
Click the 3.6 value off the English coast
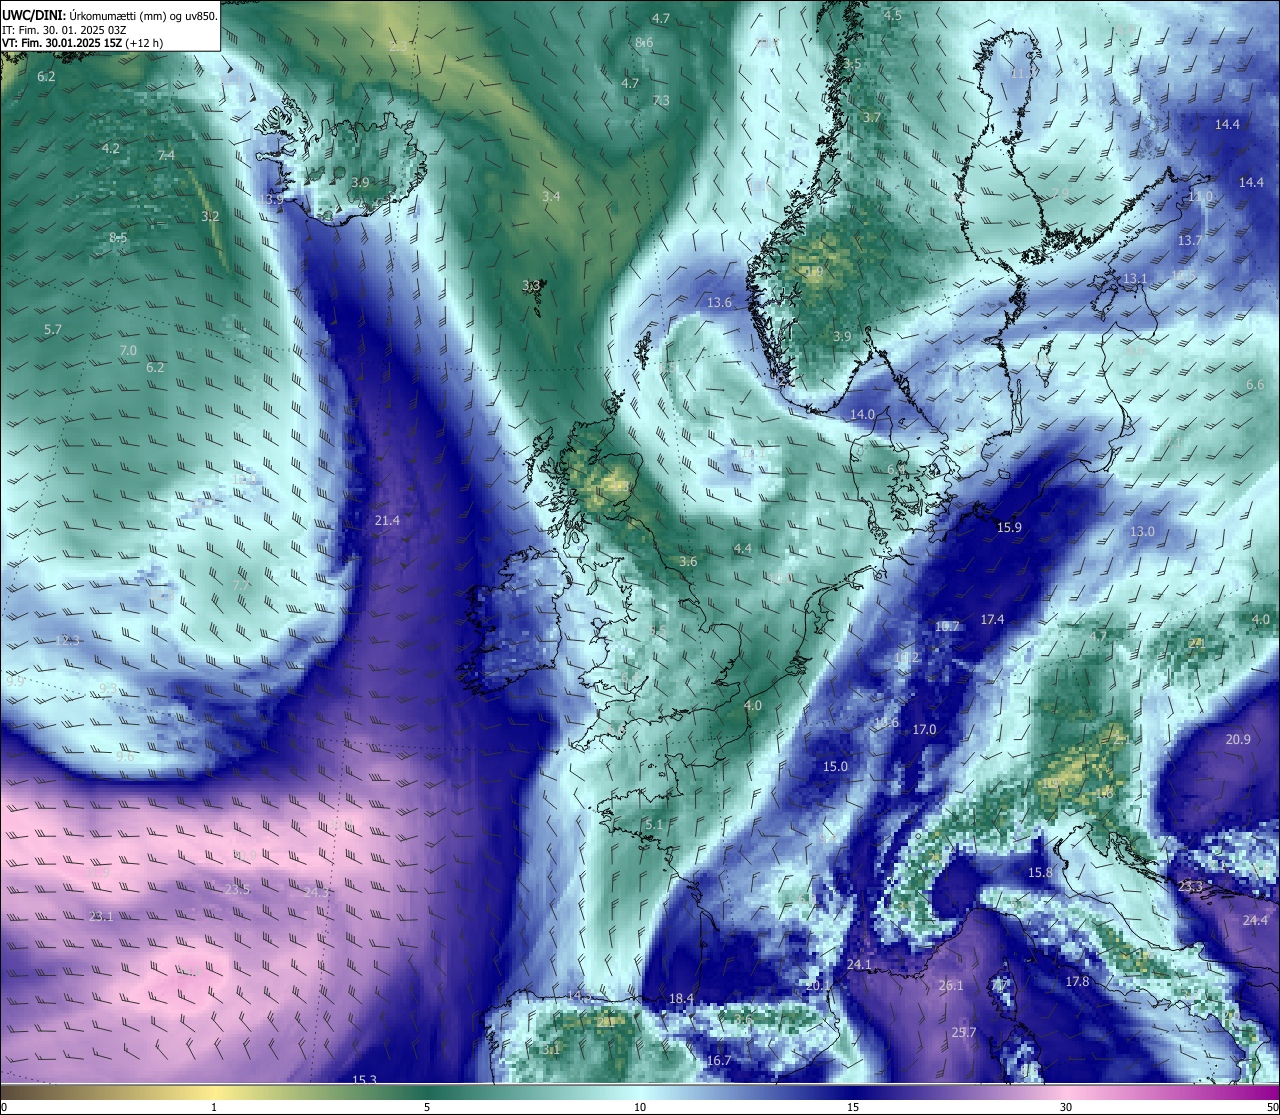(688, 562)
